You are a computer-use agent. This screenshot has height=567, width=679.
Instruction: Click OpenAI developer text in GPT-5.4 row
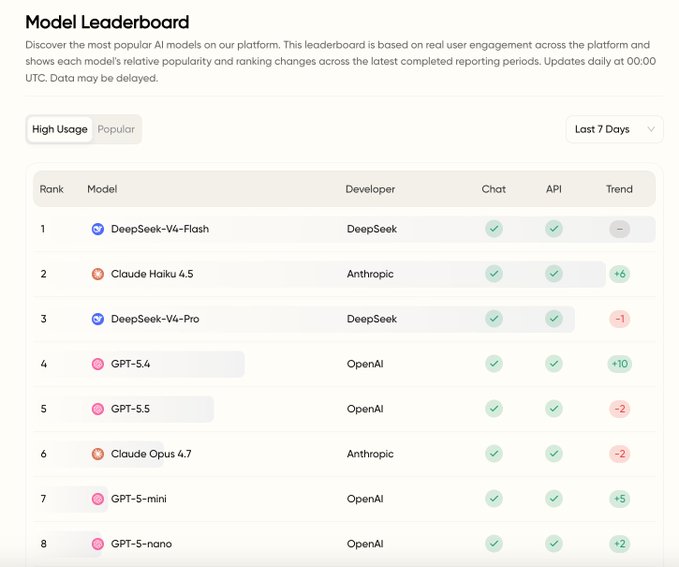pos(365,364)
